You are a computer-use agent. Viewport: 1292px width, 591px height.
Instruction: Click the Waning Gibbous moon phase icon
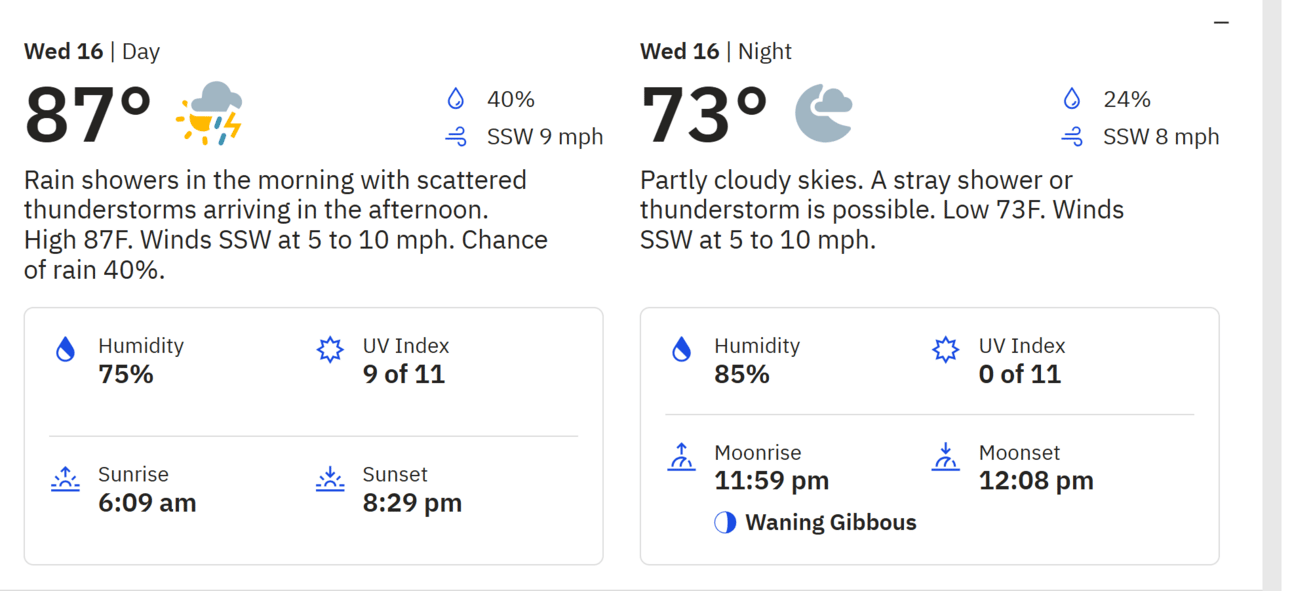tap(725, 522)
